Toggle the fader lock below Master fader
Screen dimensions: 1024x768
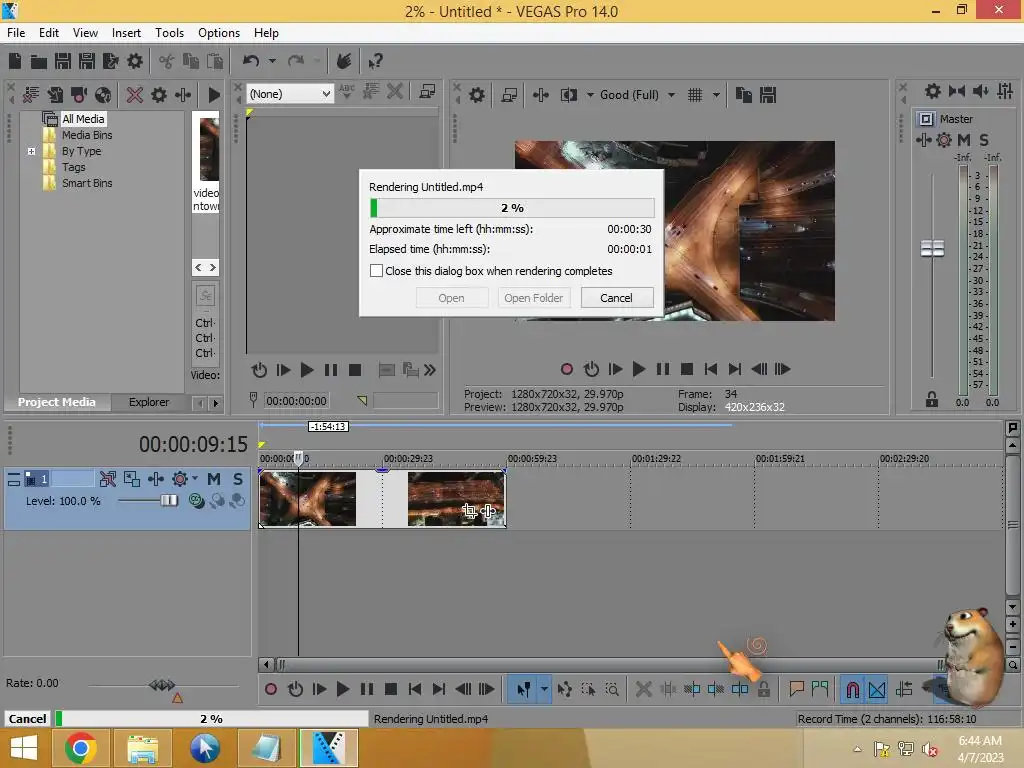tap(932, 399)
